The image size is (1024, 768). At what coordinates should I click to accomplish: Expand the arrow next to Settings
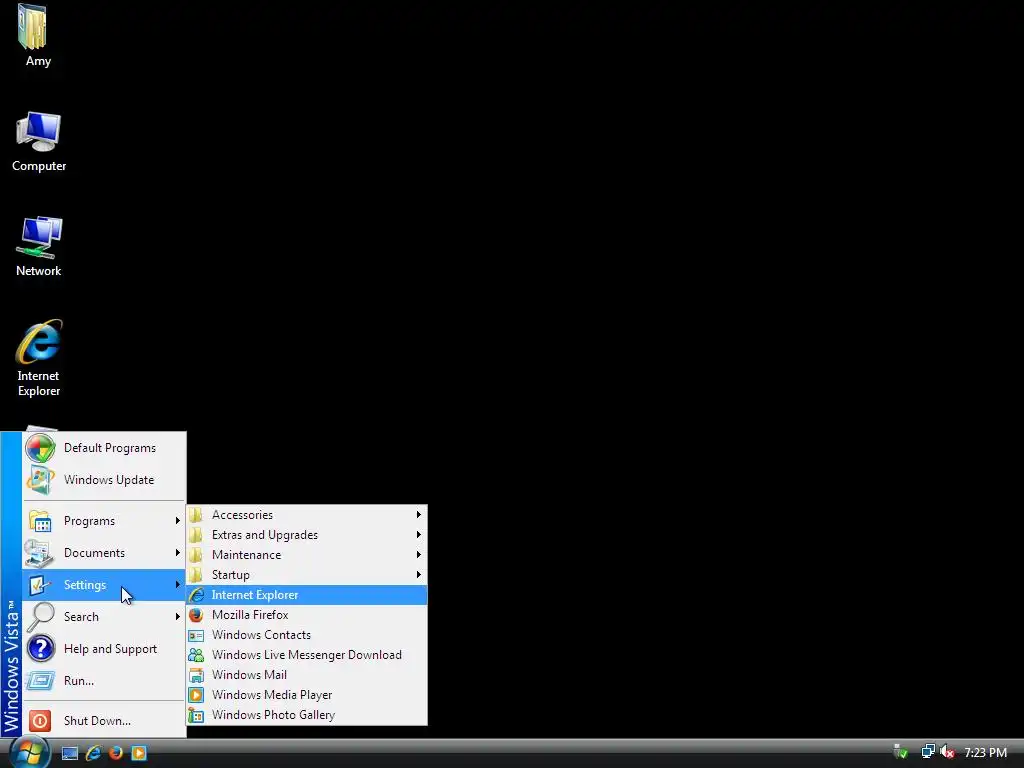click(178, 584)
